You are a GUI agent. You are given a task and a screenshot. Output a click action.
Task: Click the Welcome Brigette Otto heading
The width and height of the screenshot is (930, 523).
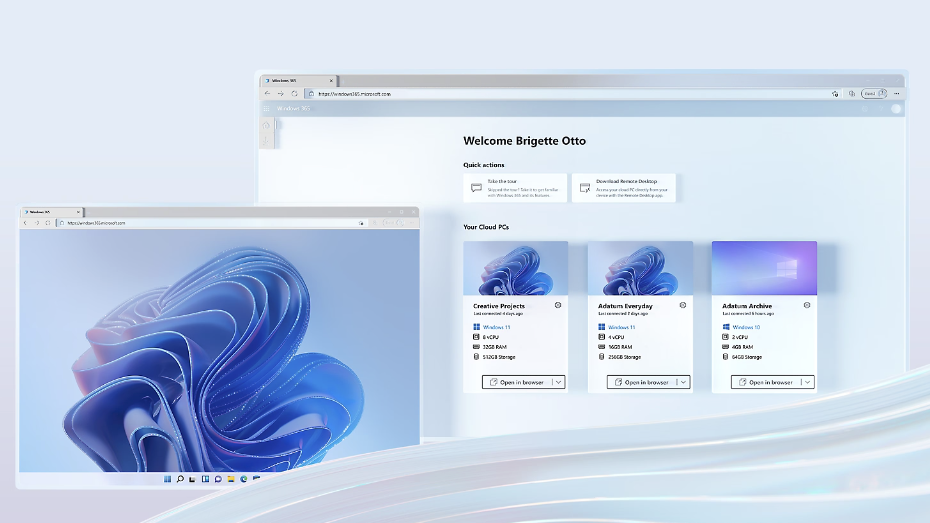tap(524, 141)
